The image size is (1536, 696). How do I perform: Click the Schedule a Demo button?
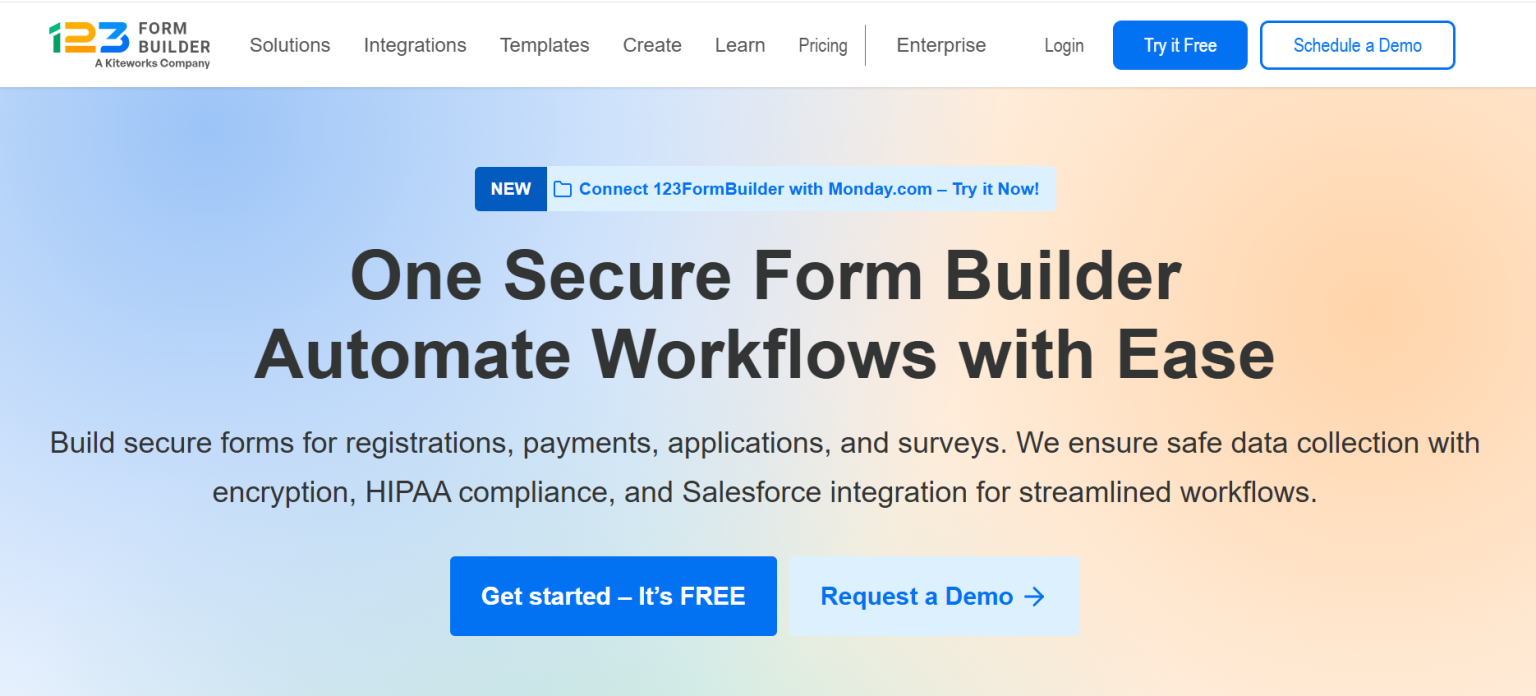[1357, 45]
